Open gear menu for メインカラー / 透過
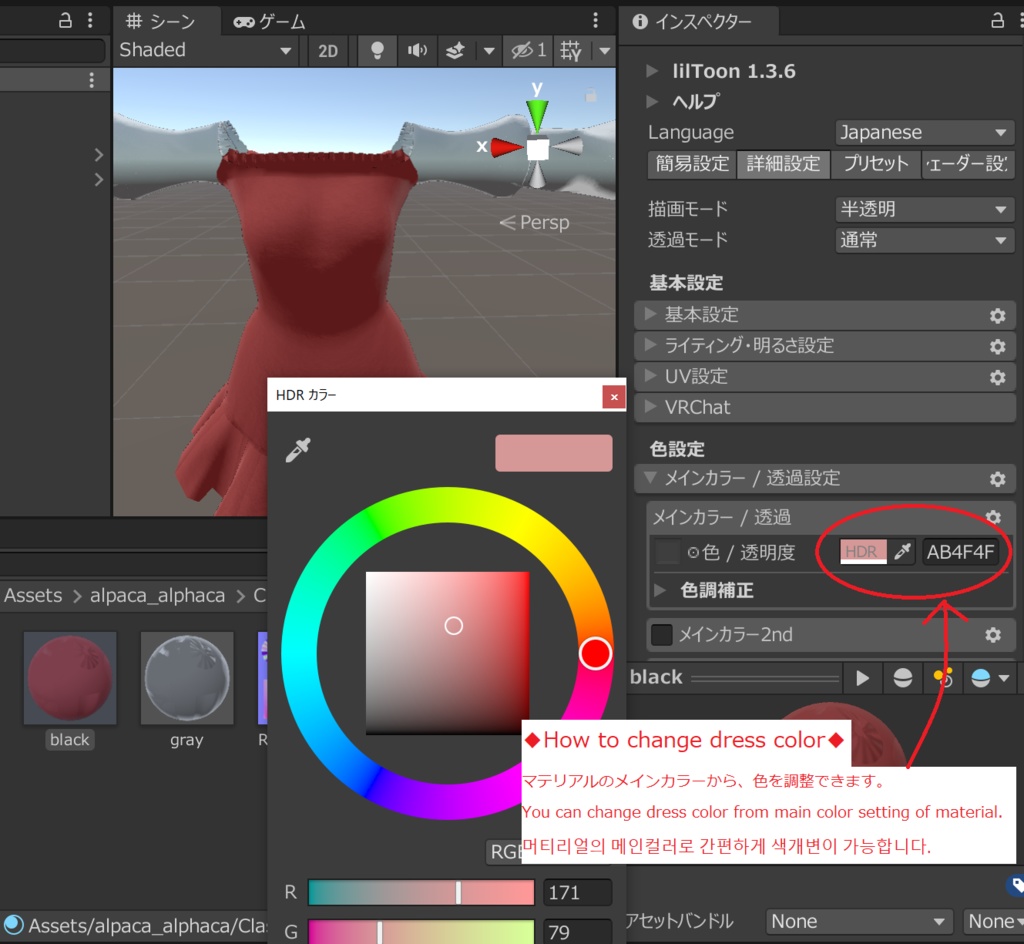Image resolution: width=1024 pixels, height=944 pixels. click(993, 518)
